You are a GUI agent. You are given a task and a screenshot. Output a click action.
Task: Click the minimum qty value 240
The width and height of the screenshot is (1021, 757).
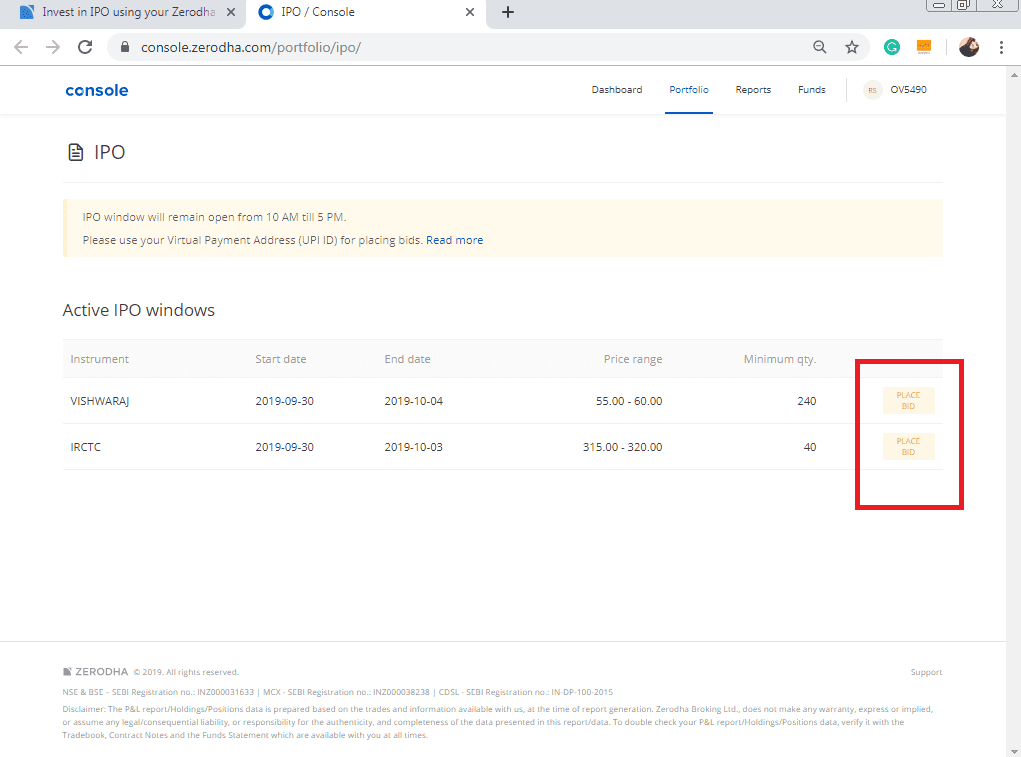(807, 401)
